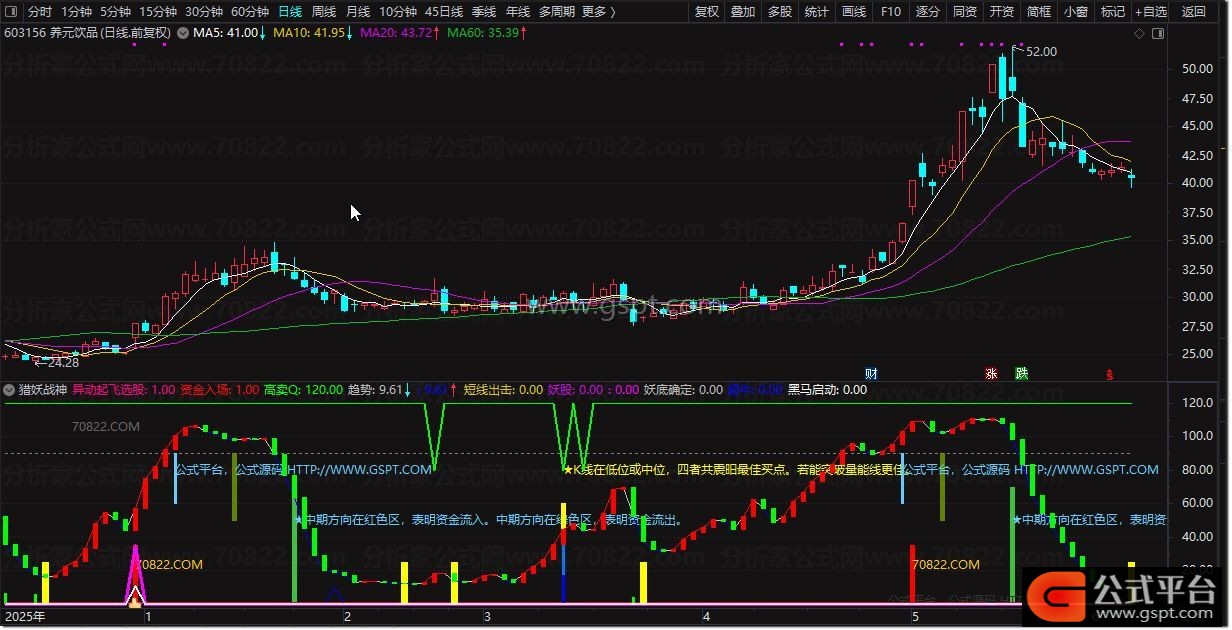Click the settings circle next to 日线,前复权
This screenshot has height=630, width=1232.
[x=181, y=33]
